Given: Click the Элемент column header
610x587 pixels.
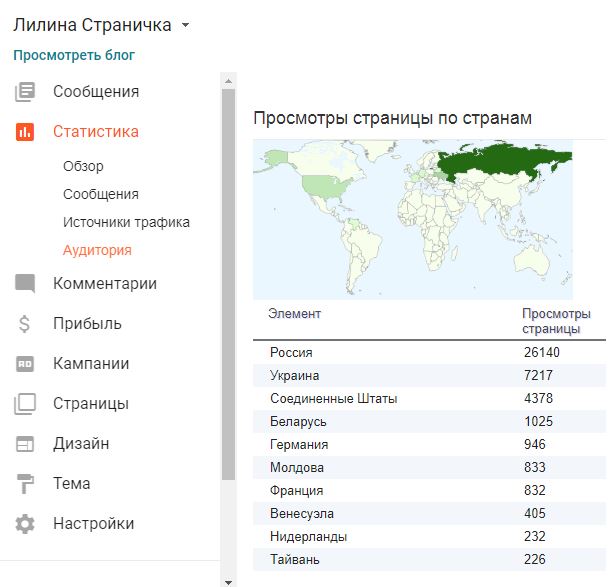Looking at the screenshot, I should coord(294,314).
